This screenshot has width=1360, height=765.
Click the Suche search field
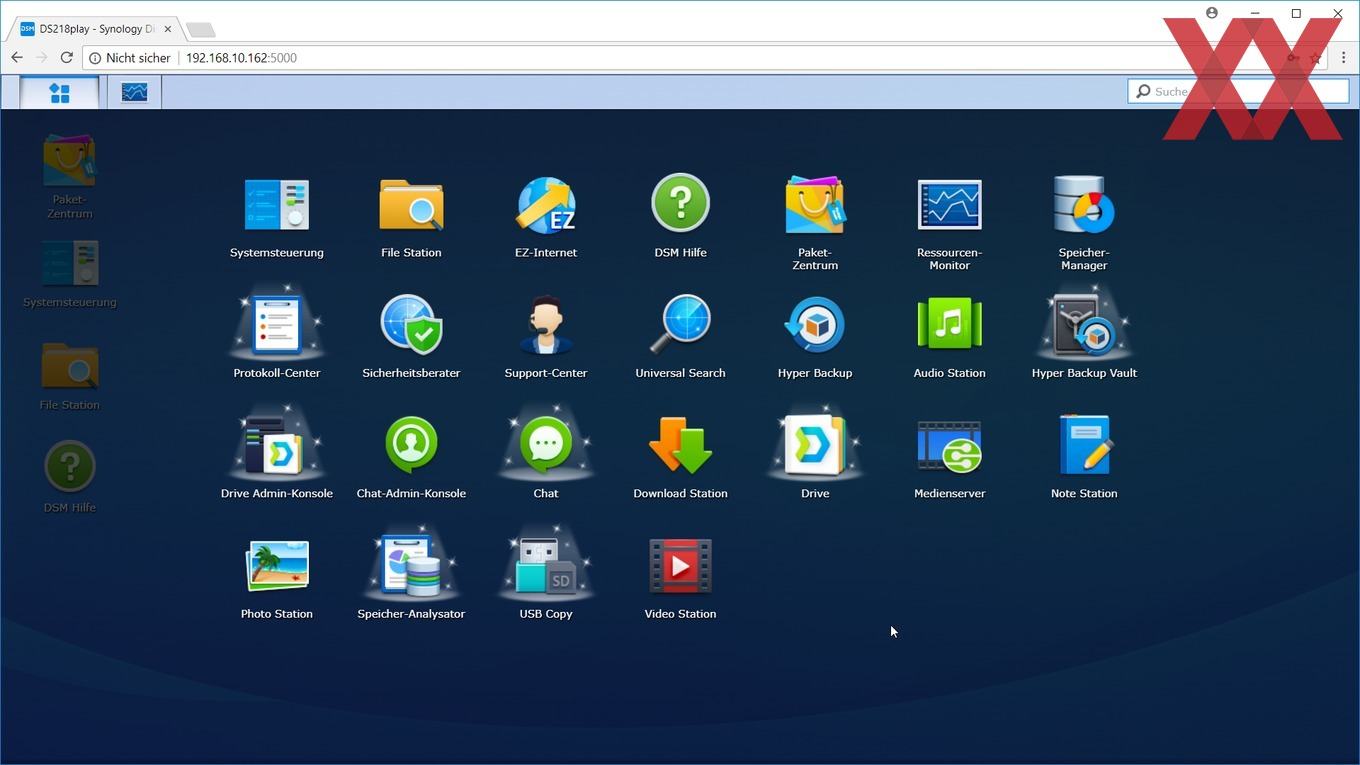click(x=1238, y=91)
